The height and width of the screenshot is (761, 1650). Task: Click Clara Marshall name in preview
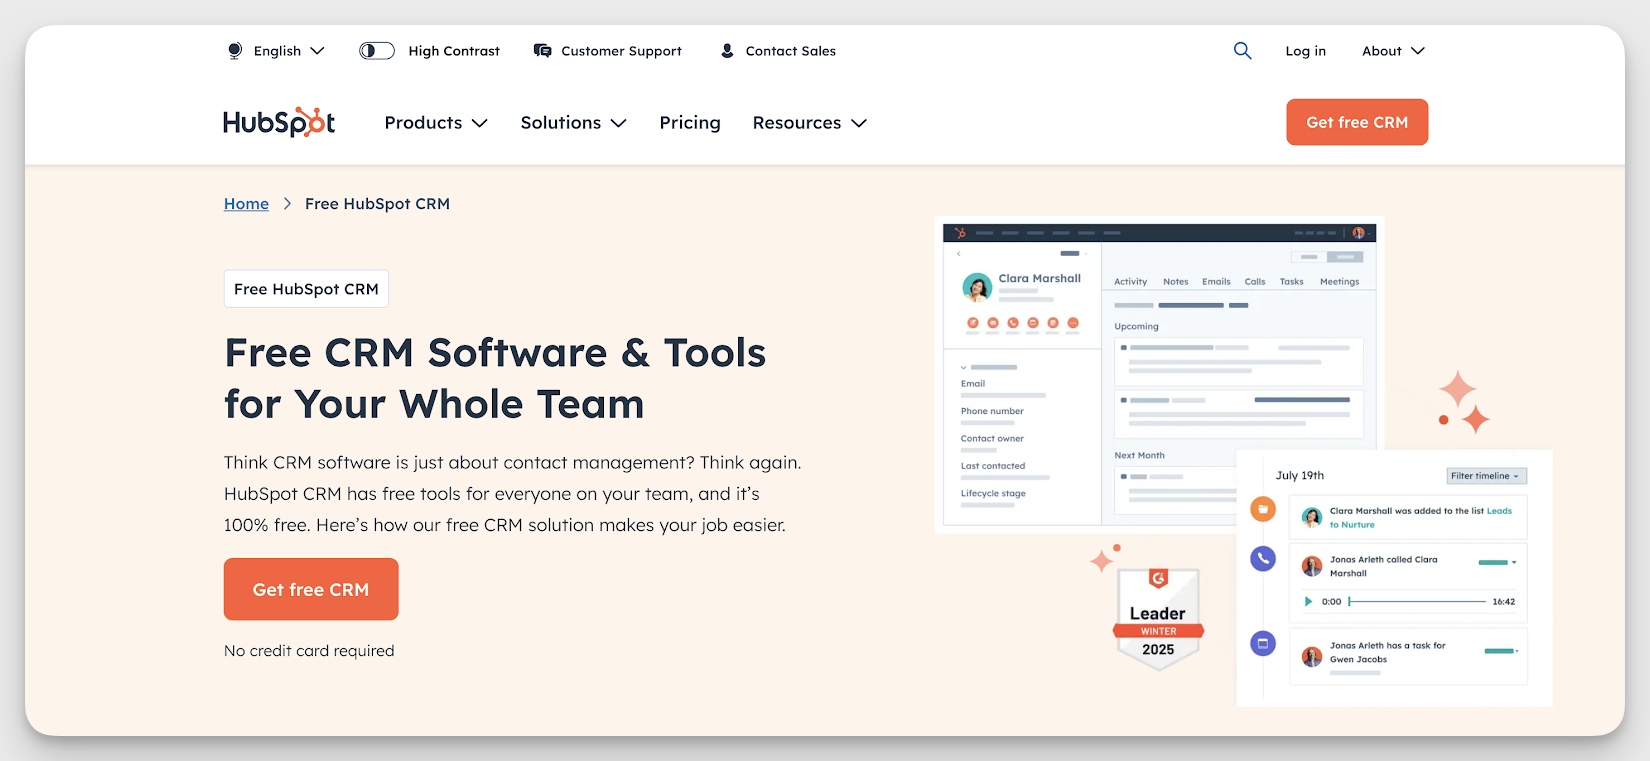click(x=1040, y=279)
